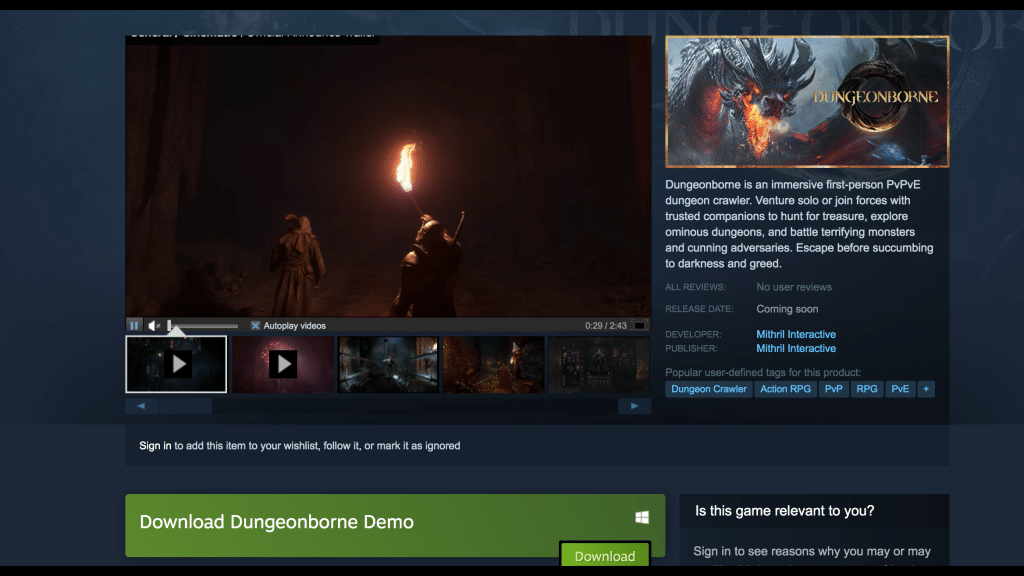The image size is (1024, 576).
Task: Select the Dungeon Crawler tag
Action: pyautogui.click(x=709, y=389)
